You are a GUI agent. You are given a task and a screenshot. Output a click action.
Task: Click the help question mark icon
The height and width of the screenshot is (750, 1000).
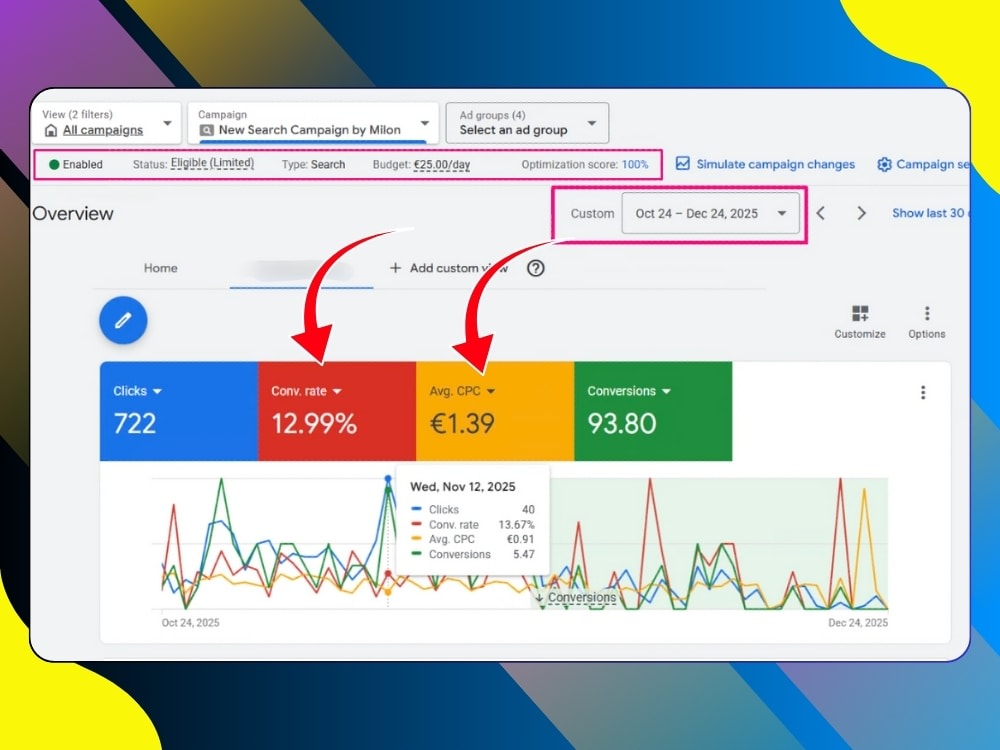tap(536, 268)
